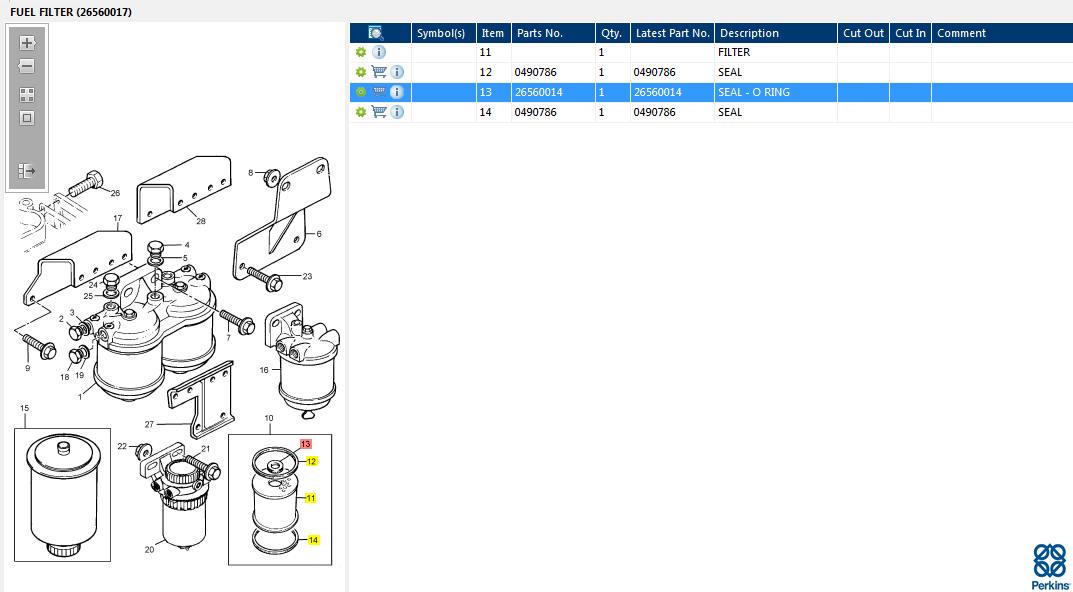The width and height of the screenshot is (1073, 592).
Task: Click callout number 9 bolt in diagram
Action: [27, 368]
